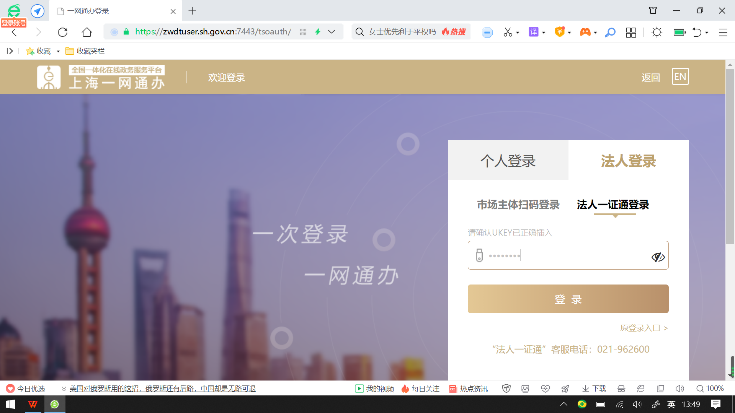Image resolution: width=735 pixels, height=413 pixels.
Task: Expand the translate extension dropdown arrow
Action: (x=544, y=33)
